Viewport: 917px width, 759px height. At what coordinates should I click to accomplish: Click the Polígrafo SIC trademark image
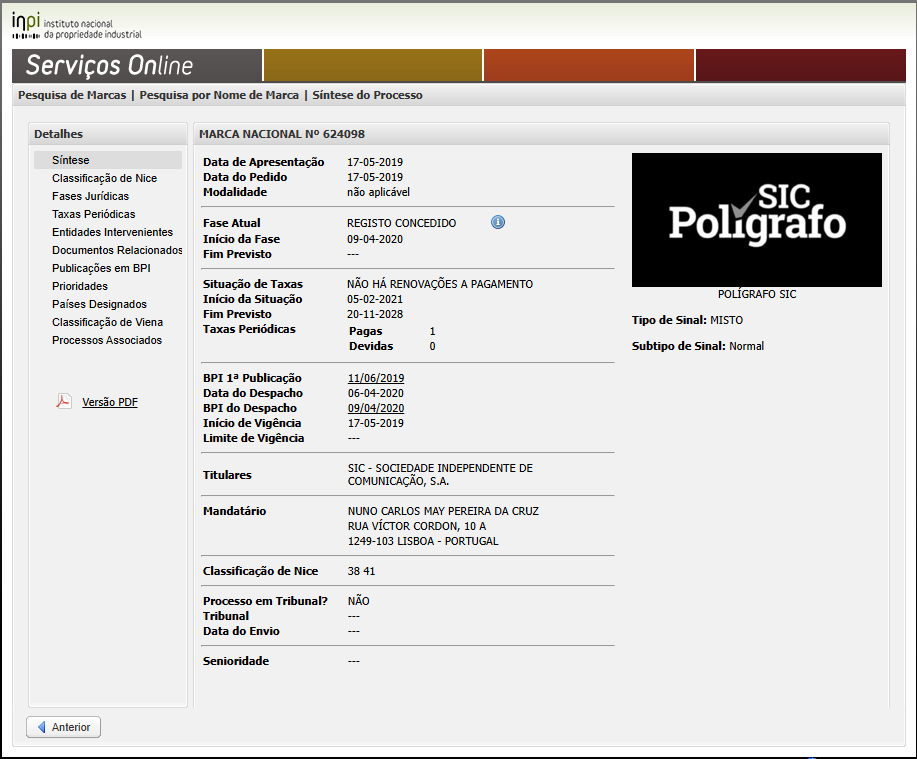[756, 220]
